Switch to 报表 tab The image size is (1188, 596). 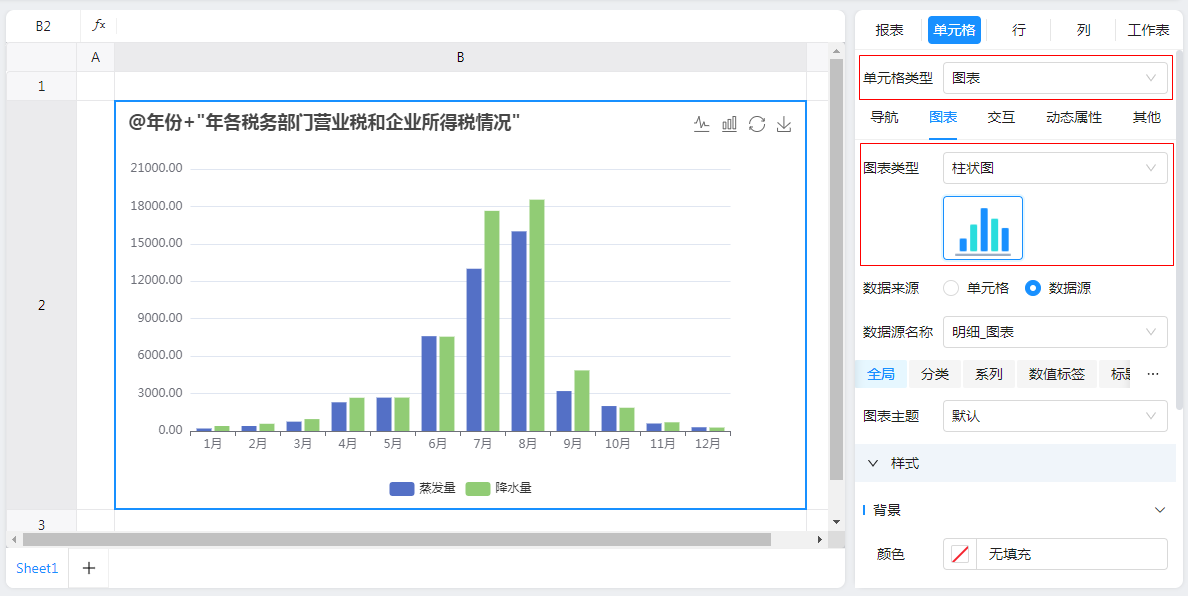click(889, 30)
